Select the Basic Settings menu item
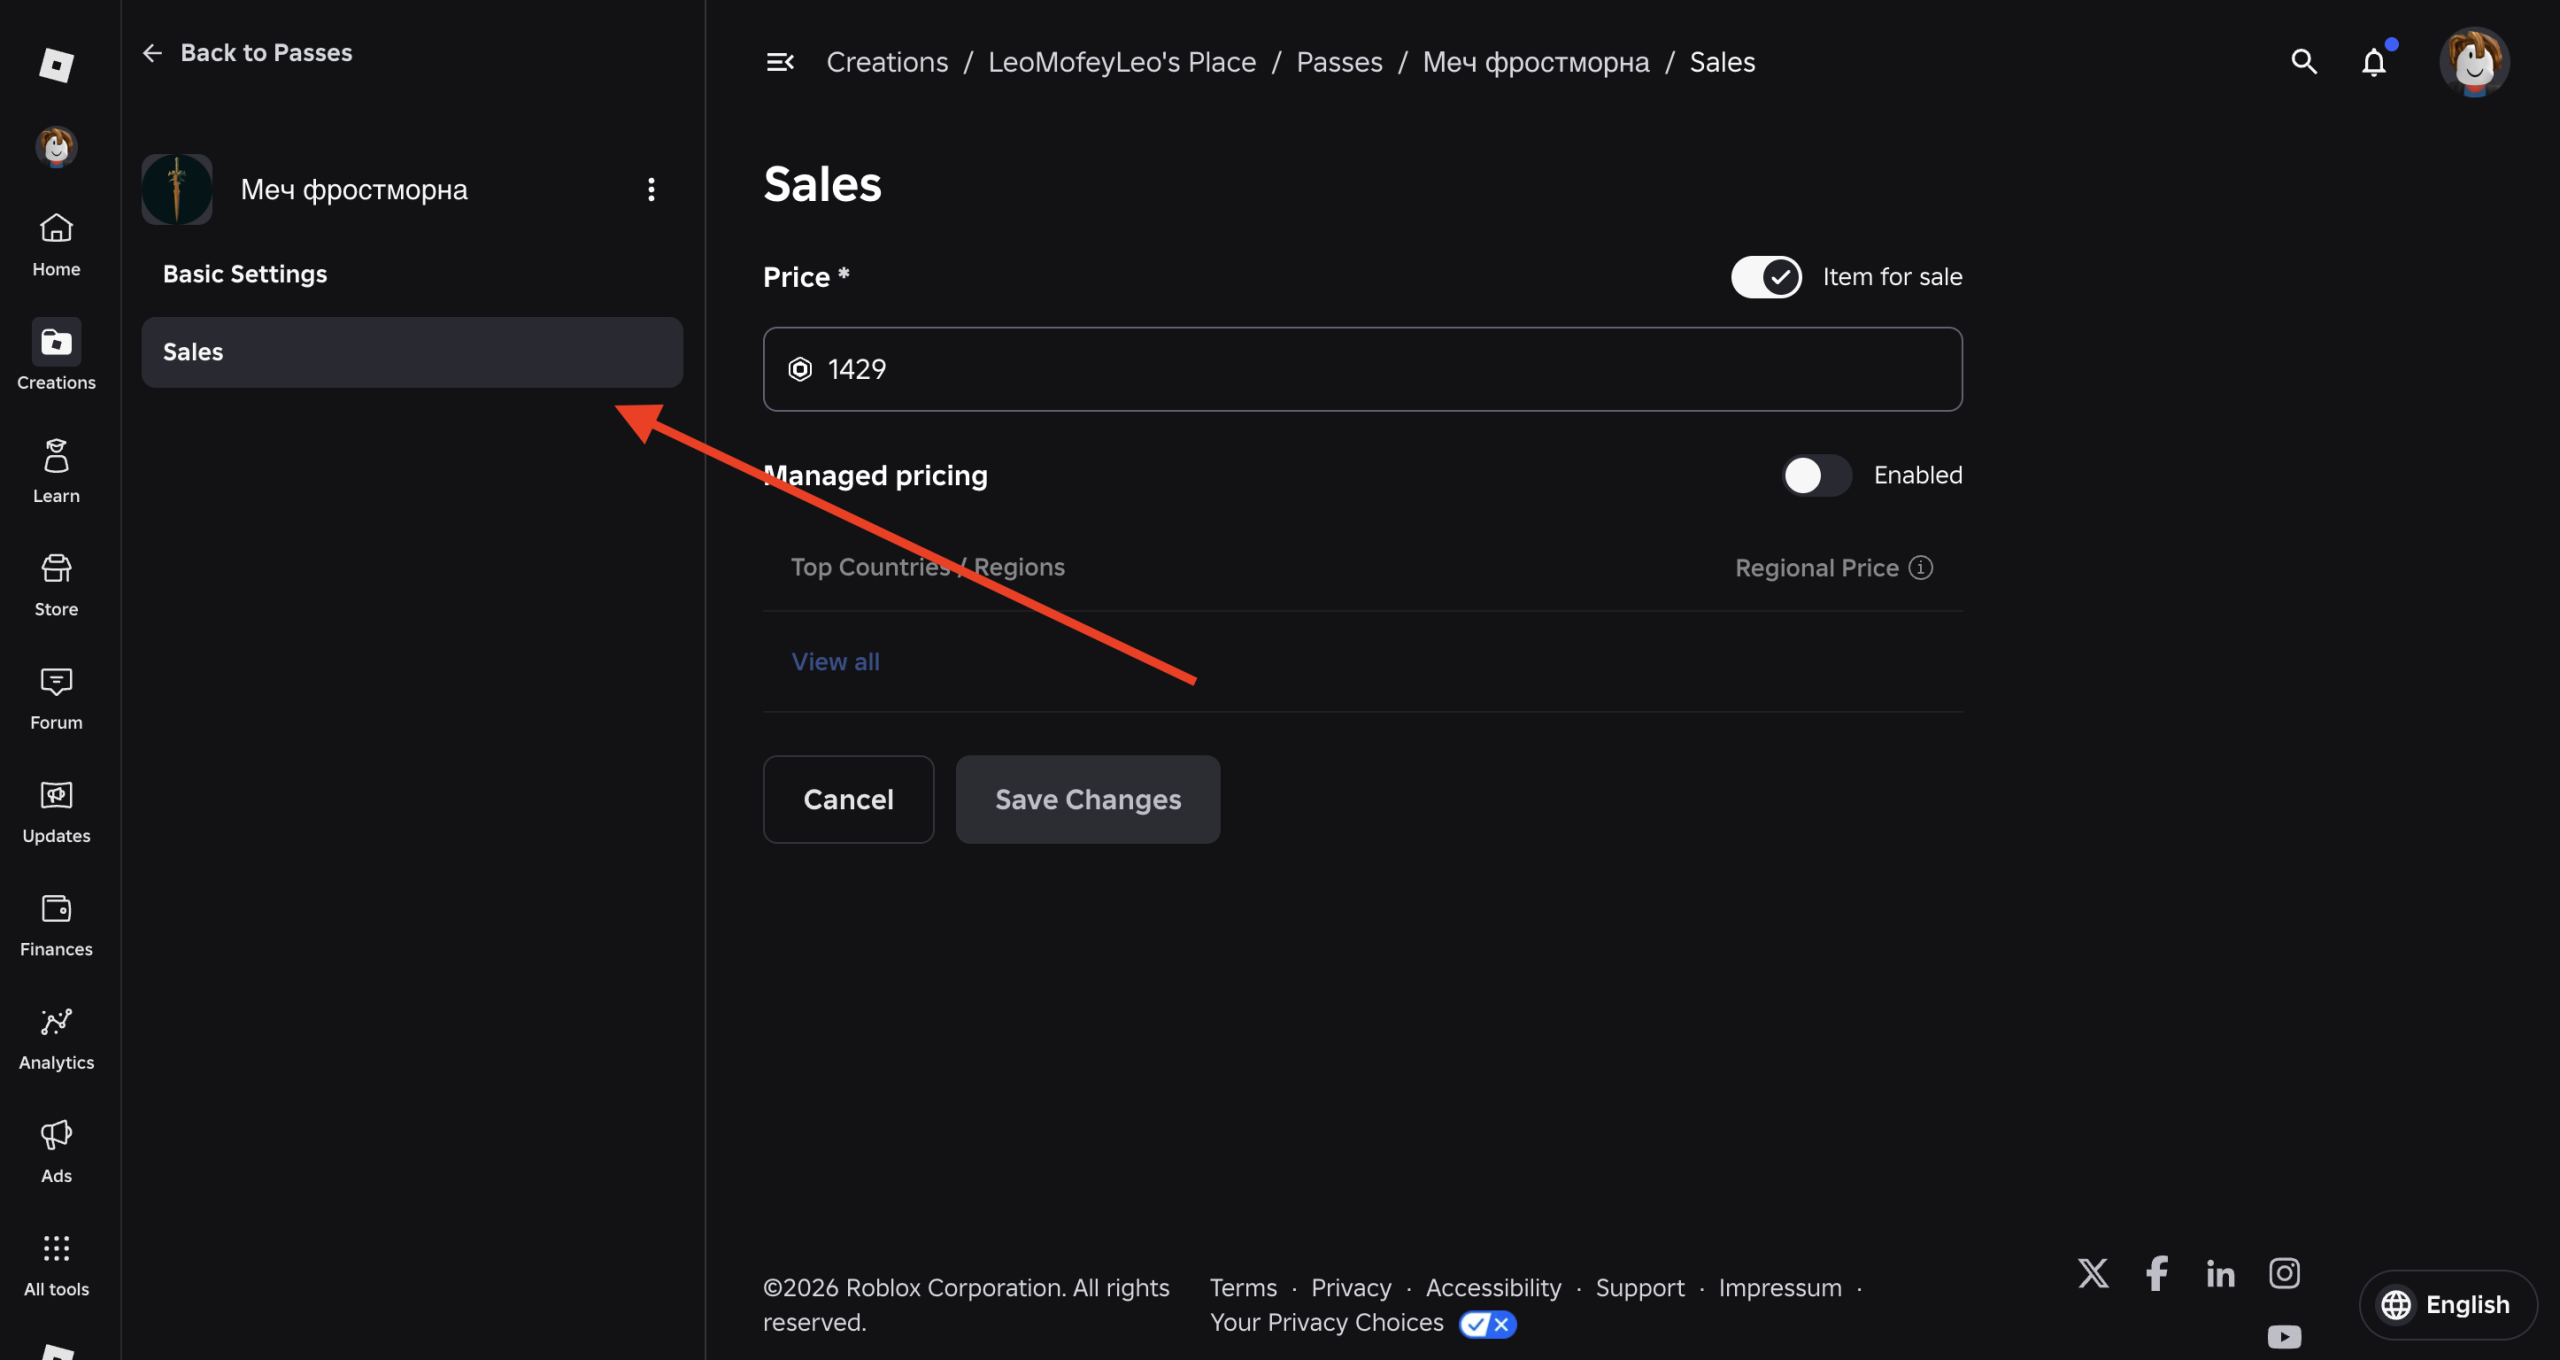The height and width of the screenshot is (1360, 2560). click(245, 274)
